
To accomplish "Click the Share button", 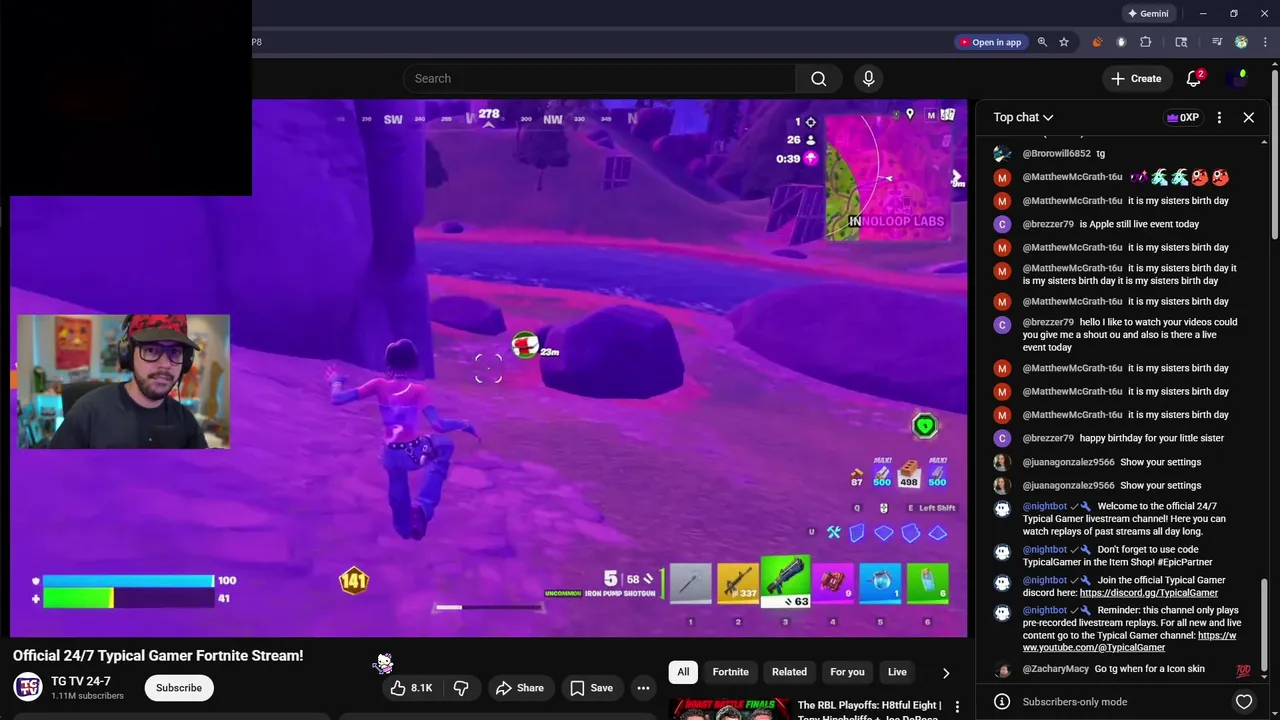I will pyautogui.click(x=520, y=688).
